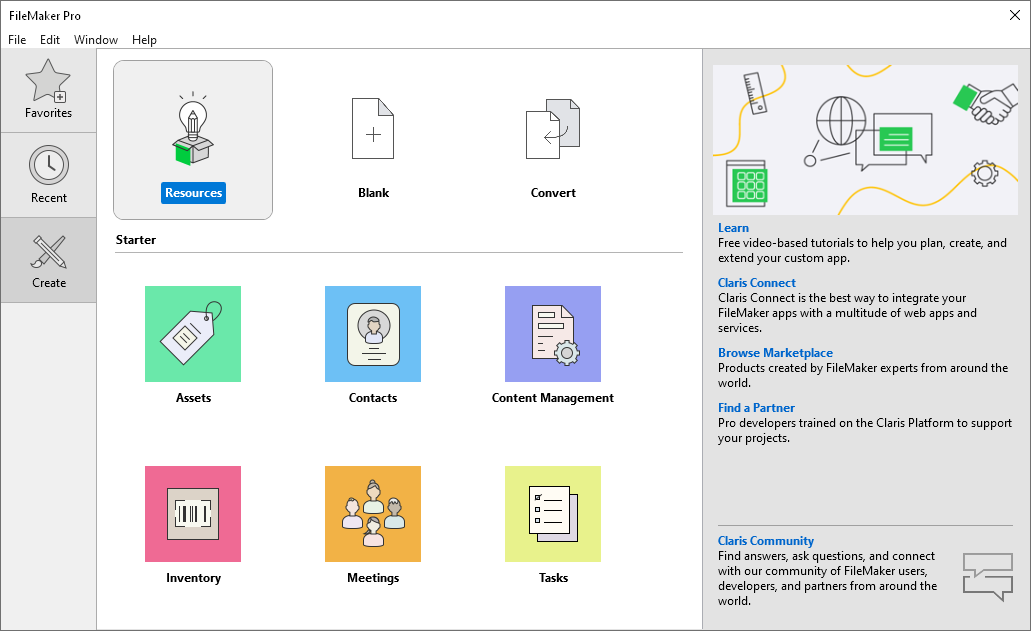Open the Inventory barcode starter icon
This screenshot has height=631, width=1031.
click(193, 514)
